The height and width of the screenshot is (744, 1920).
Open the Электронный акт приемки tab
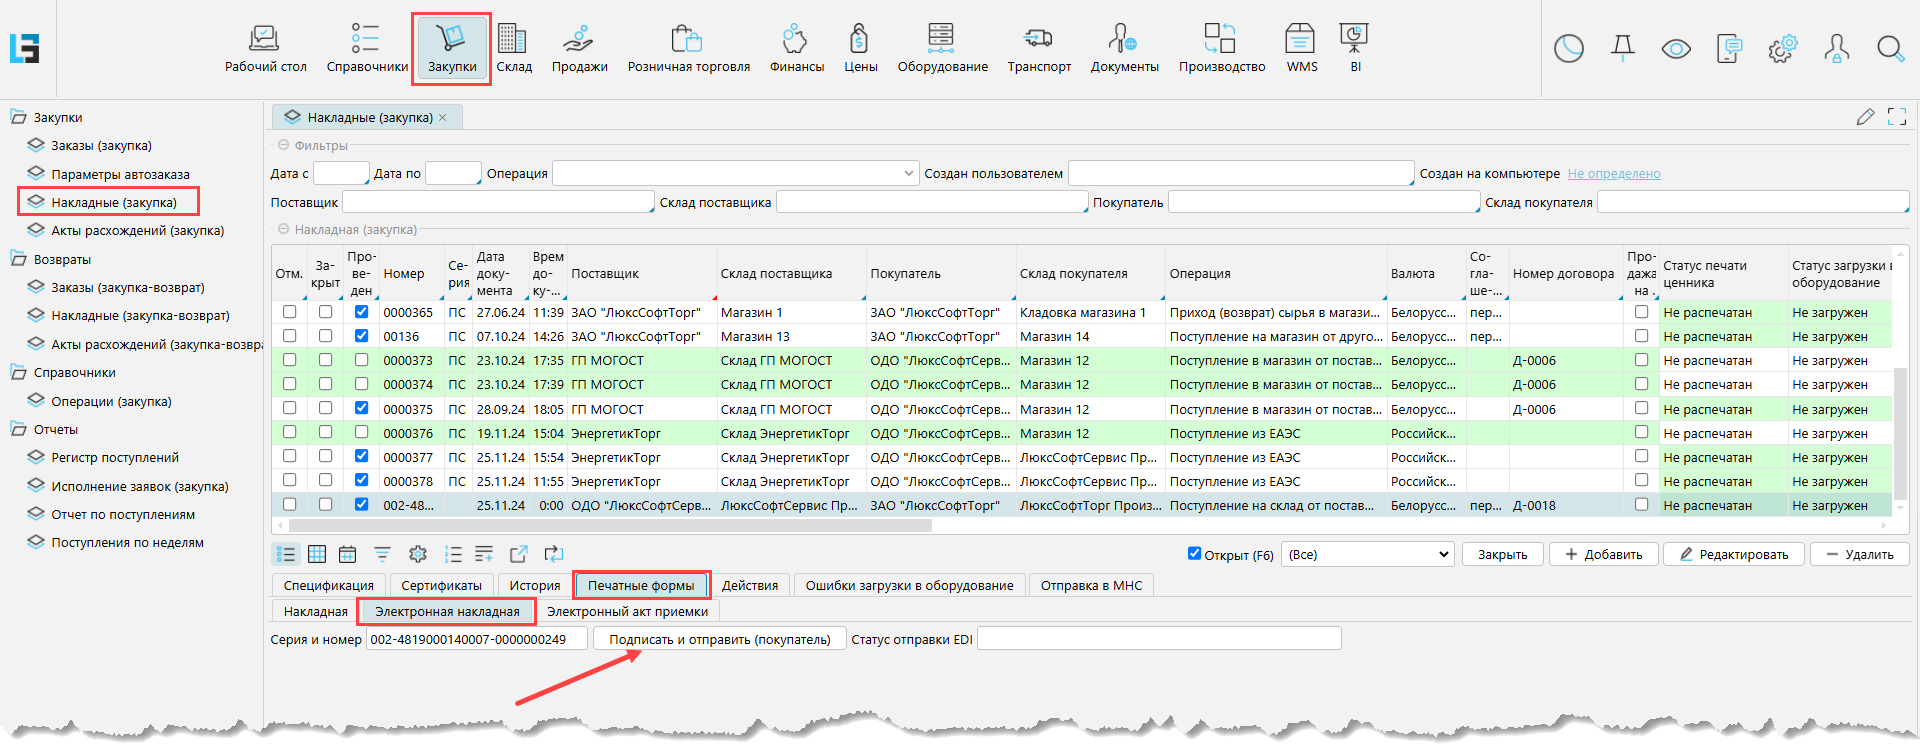pyautogui.click(x=627, y=611)
